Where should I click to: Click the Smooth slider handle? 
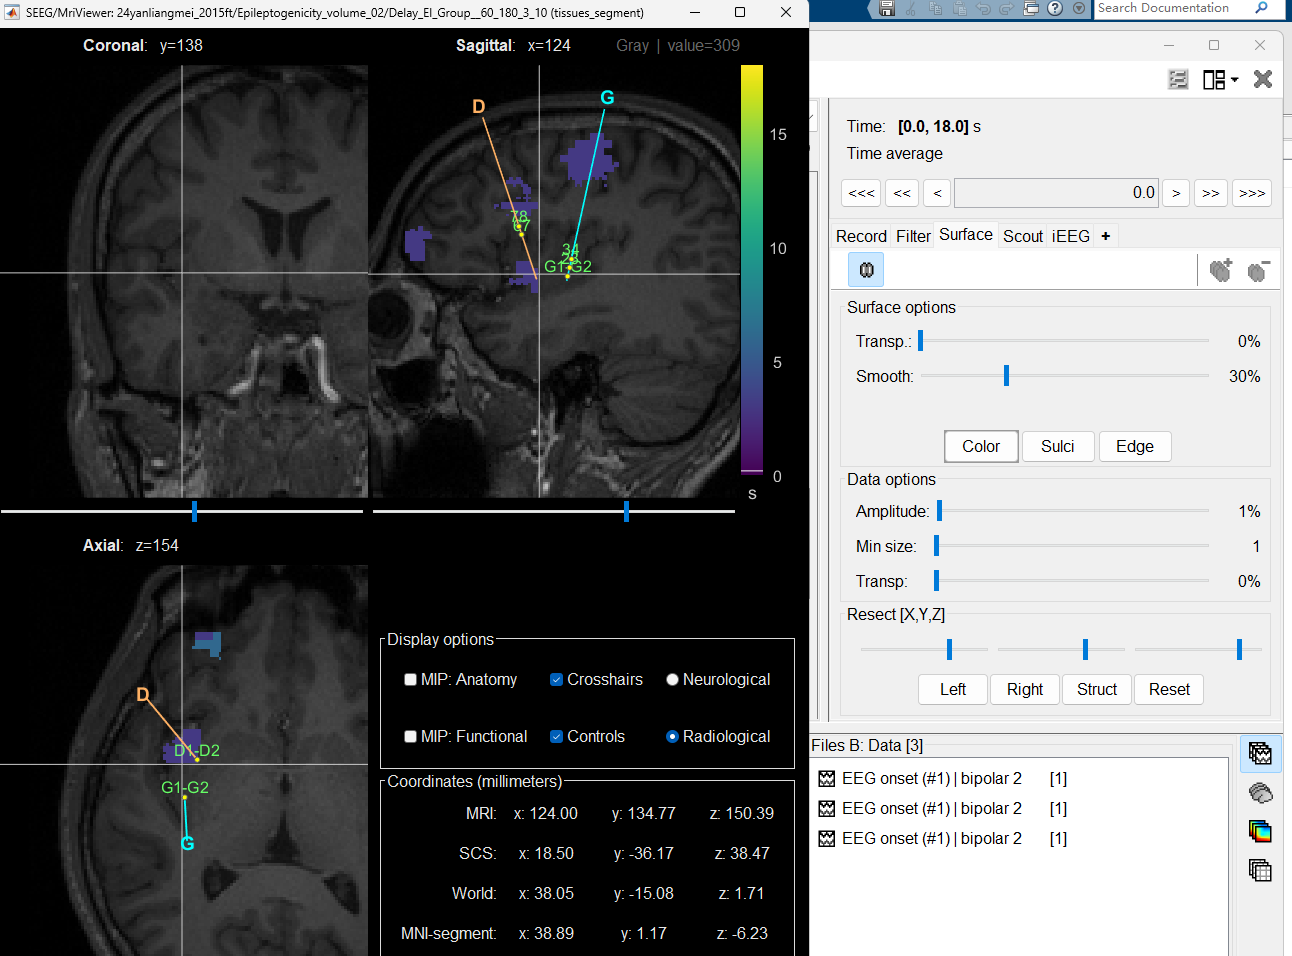click(x=1006, y=376)
